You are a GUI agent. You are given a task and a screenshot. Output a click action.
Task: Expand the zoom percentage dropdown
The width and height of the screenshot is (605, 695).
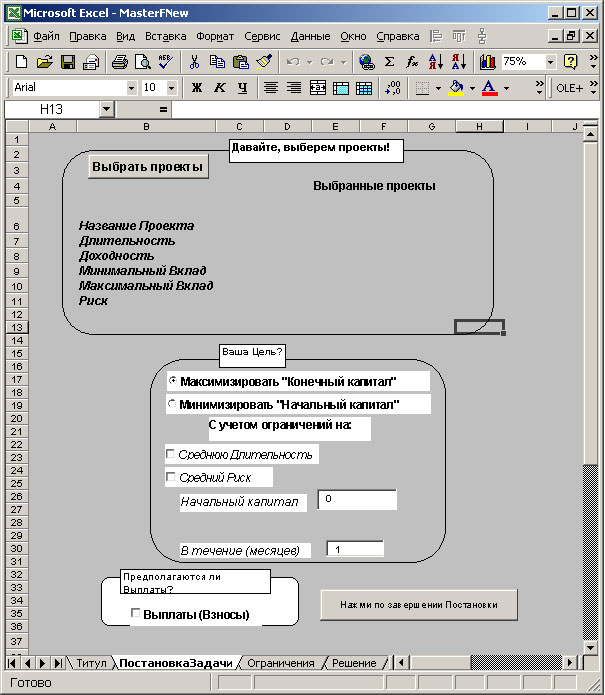tap(550, 62)
